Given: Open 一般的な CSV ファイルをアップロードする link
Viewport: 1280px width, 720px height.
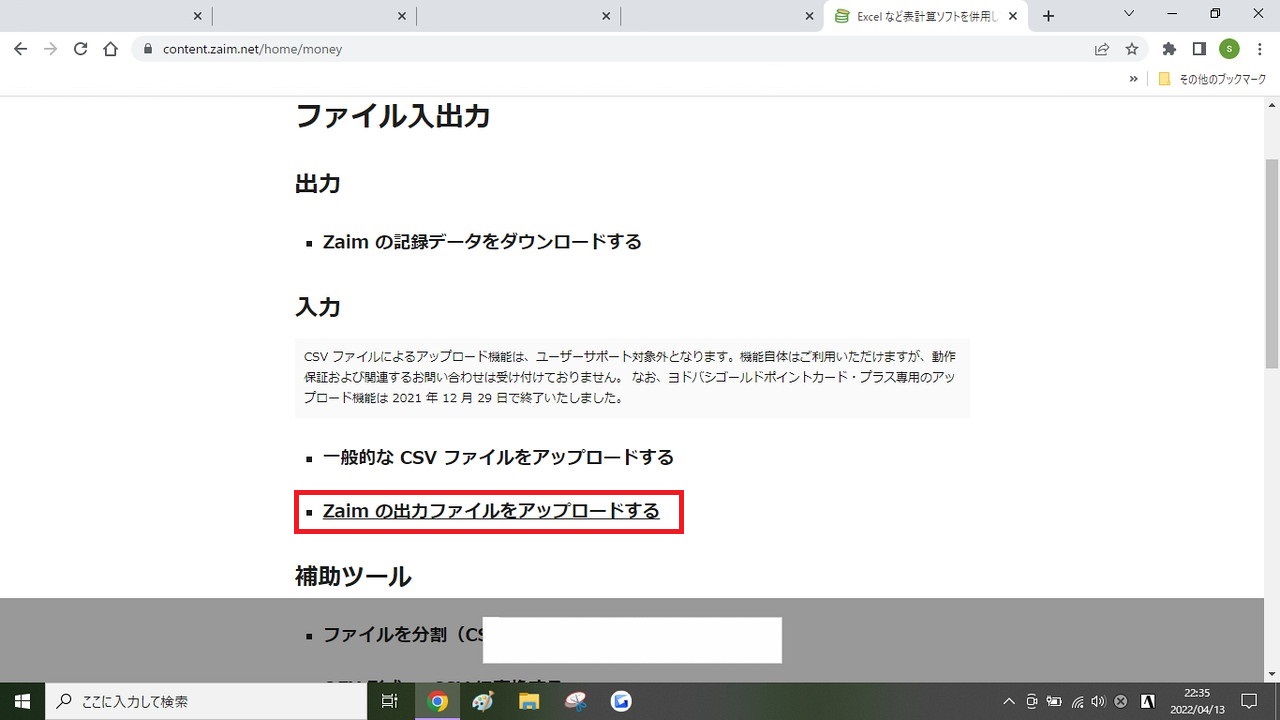Looking at the screenshot, I should pos(498,457).
